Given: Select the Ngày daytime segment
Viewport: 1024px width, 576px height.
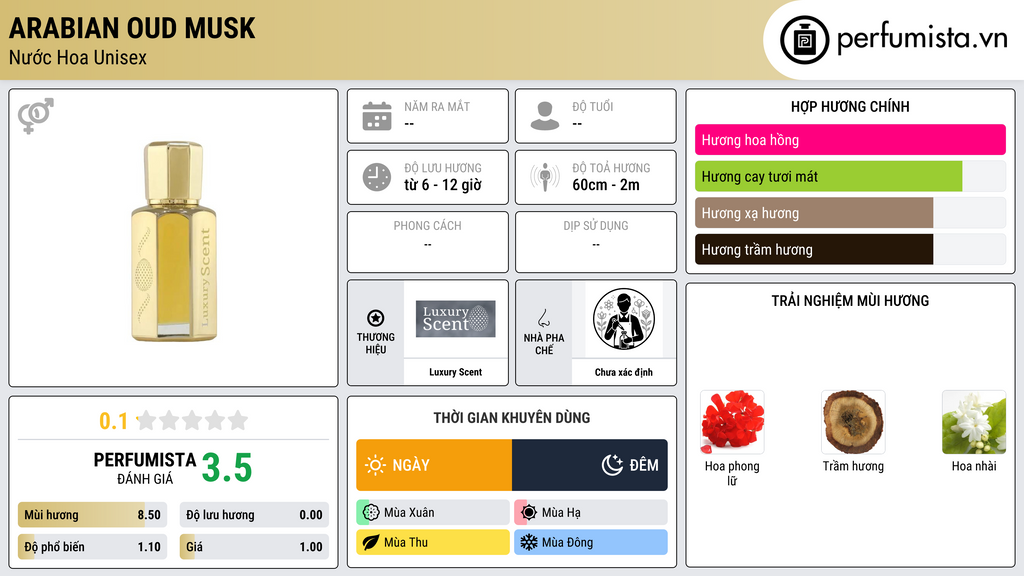Looking at the screenshot, I should (434, 465).
